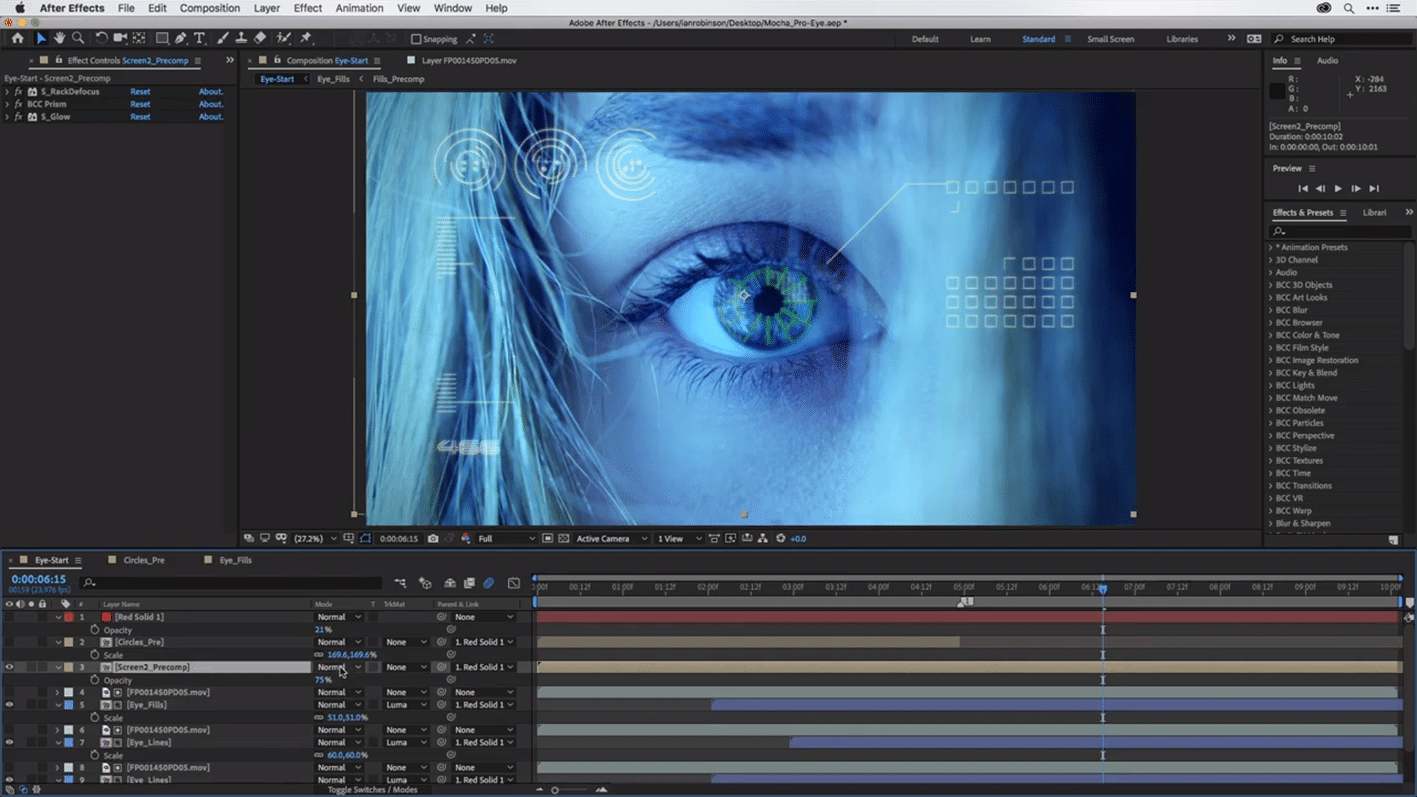The height and width of the screenshot is (797, 1417).
Task: Click Toggle Switches / Modes button
Action: [x=373, y=790]
